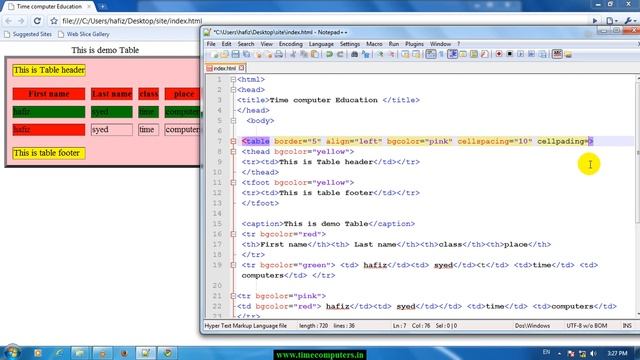The width and height of the screenshot is (640, 360).
Task: Click the ABC spell-check toolbar icon
Action: [x=557, y=54]
